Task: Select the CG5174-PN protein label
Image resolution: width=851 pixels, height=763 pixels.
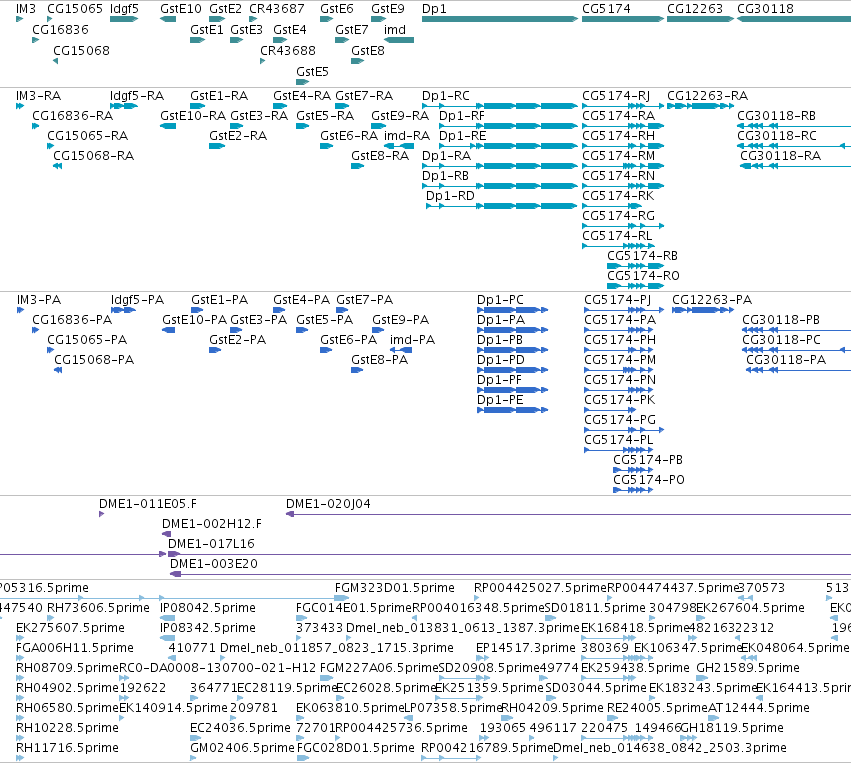Action: (x=620, y=380)
